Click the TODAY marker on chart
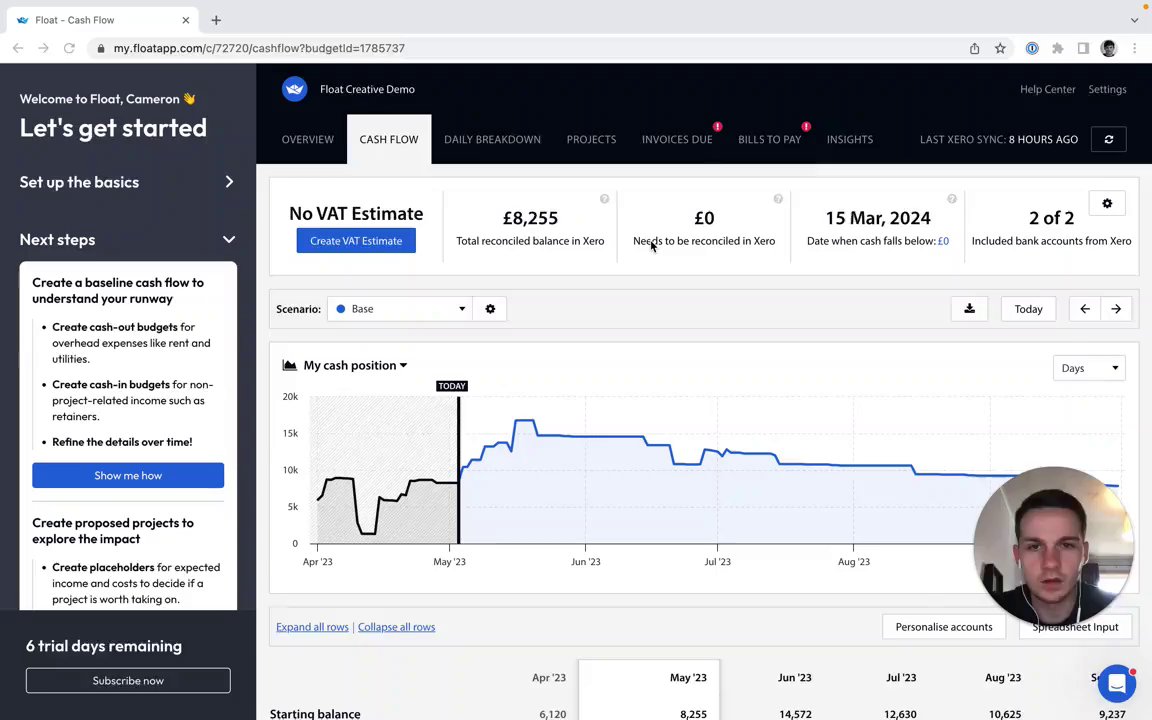1152x720 pixels. [452, 386]
